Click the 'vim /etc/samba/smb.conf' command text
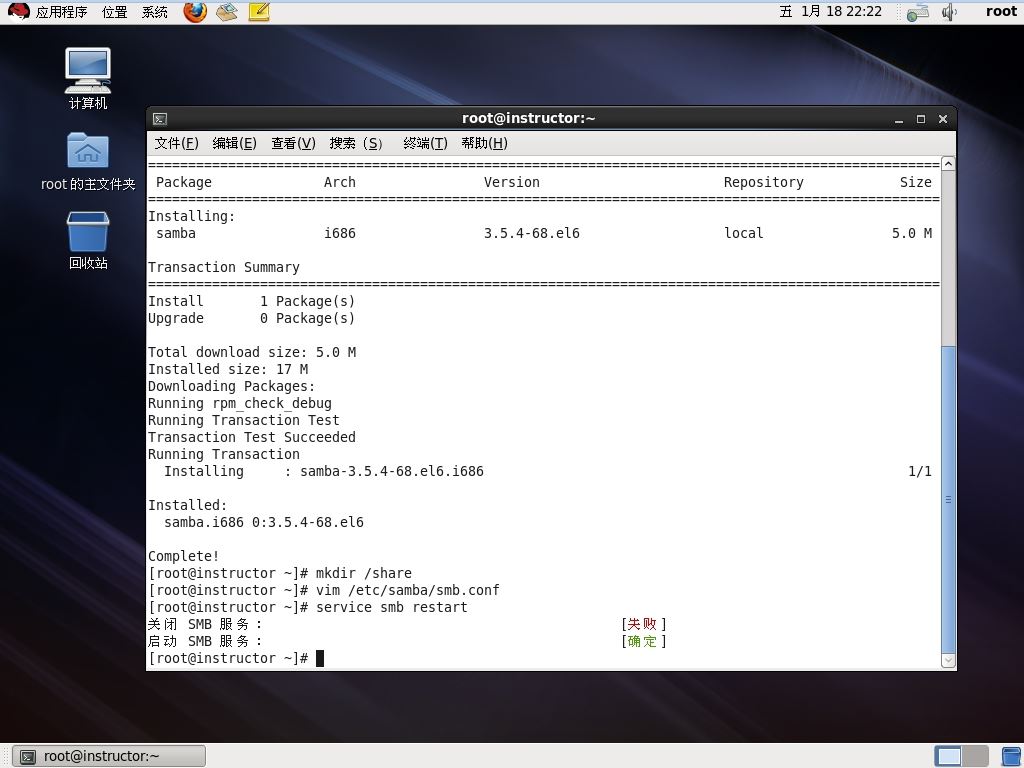 click(408, 590)
